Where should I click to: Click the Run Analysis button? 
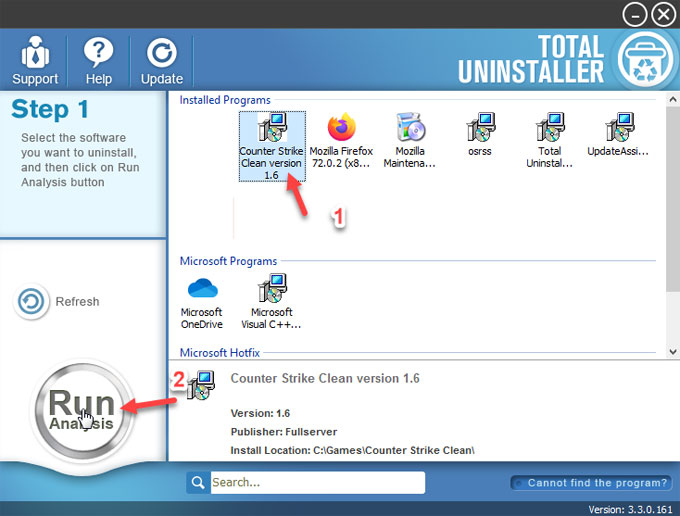pyautogui.click(x=82, y=409)
